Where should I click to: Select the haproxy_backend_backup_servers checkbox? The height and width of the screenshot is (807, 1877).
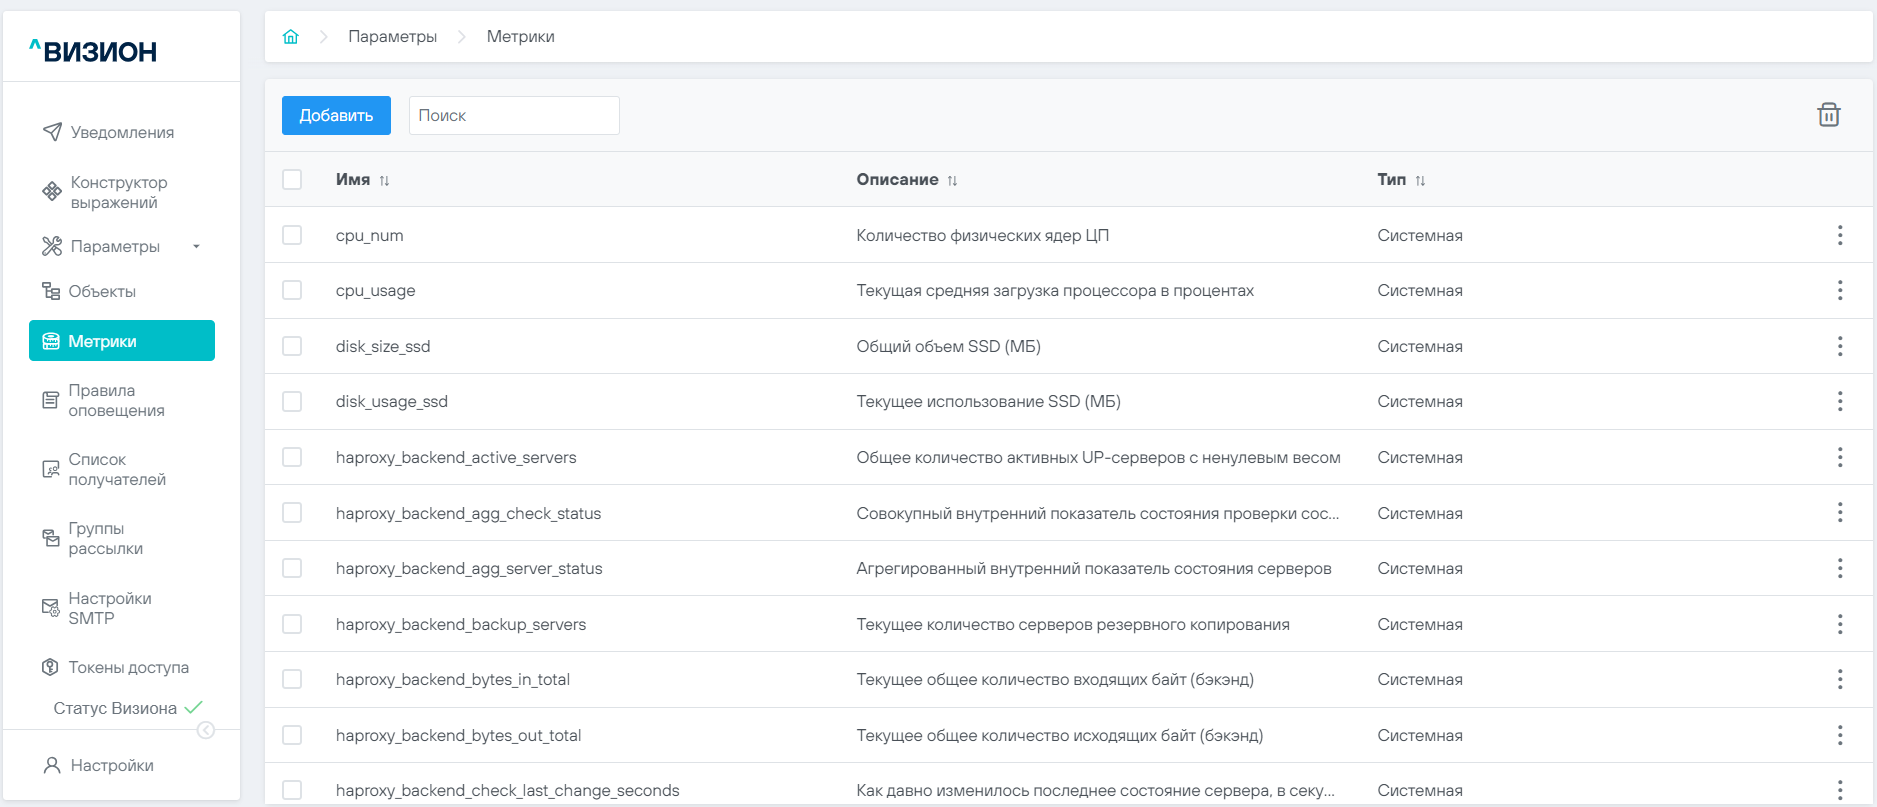[x=292, y=624]
